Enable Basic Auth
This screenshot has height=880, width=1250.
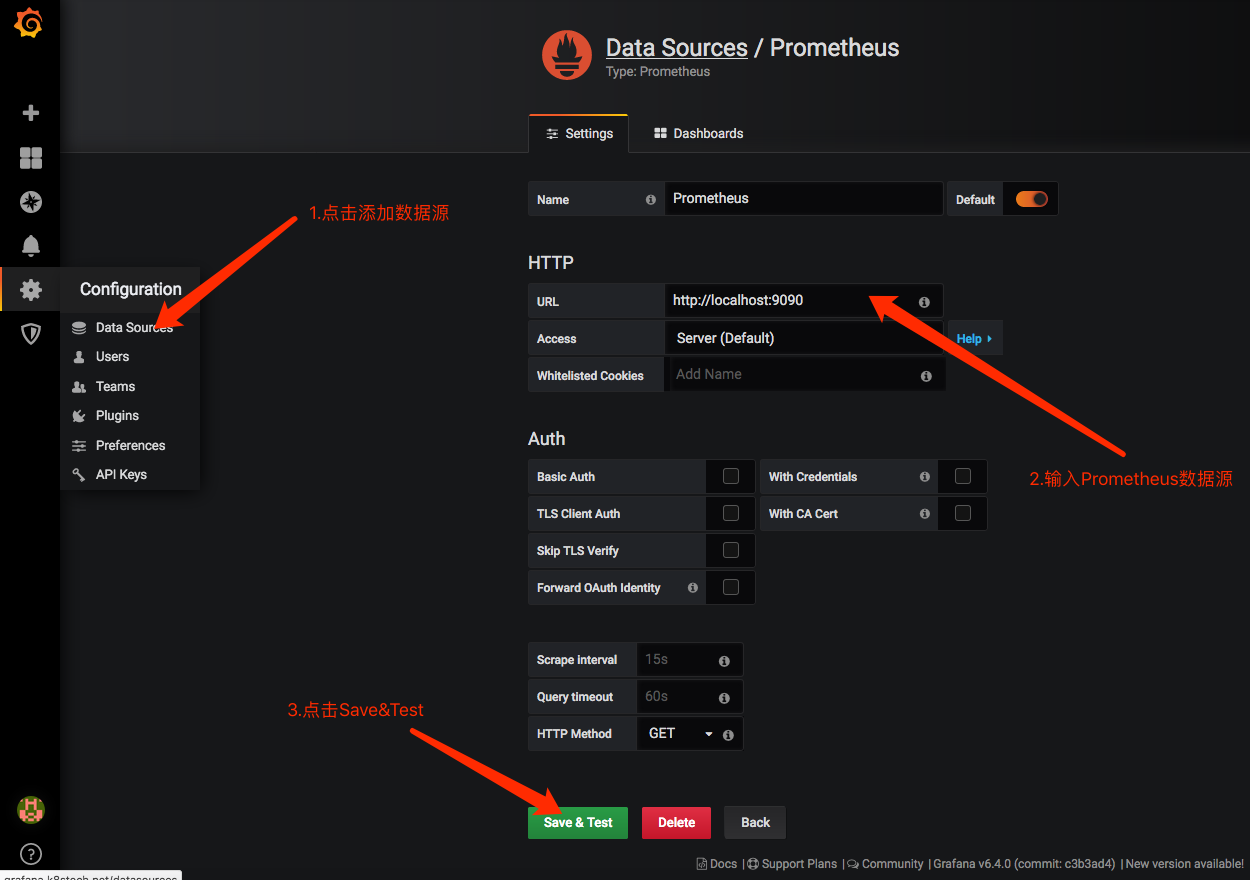click(x=730, y=476)
